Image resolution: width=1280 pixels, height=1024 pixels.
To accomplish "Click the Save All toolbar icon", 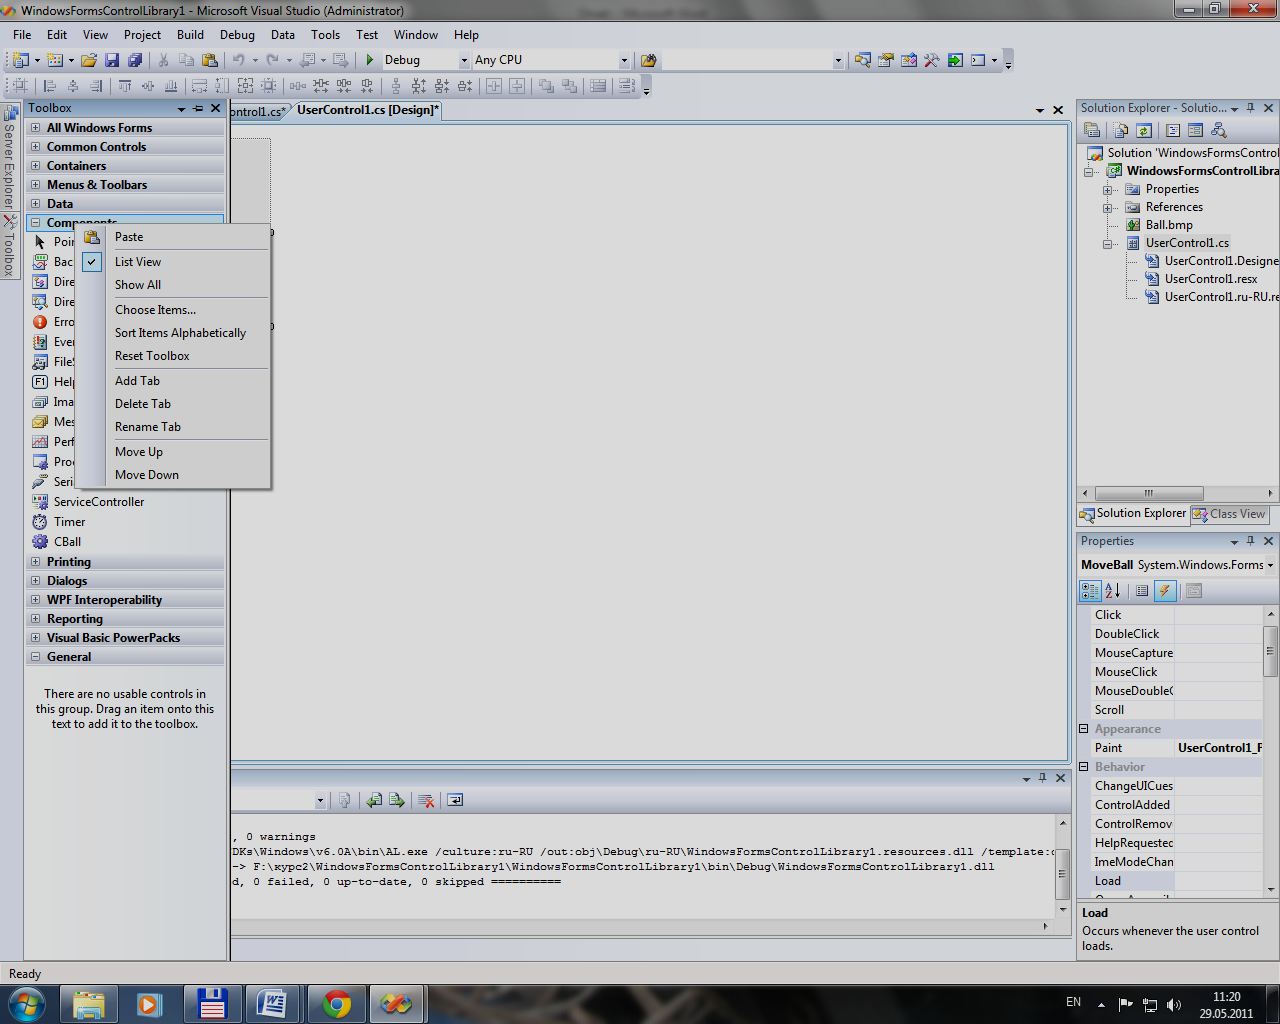I will coord(134,60).
